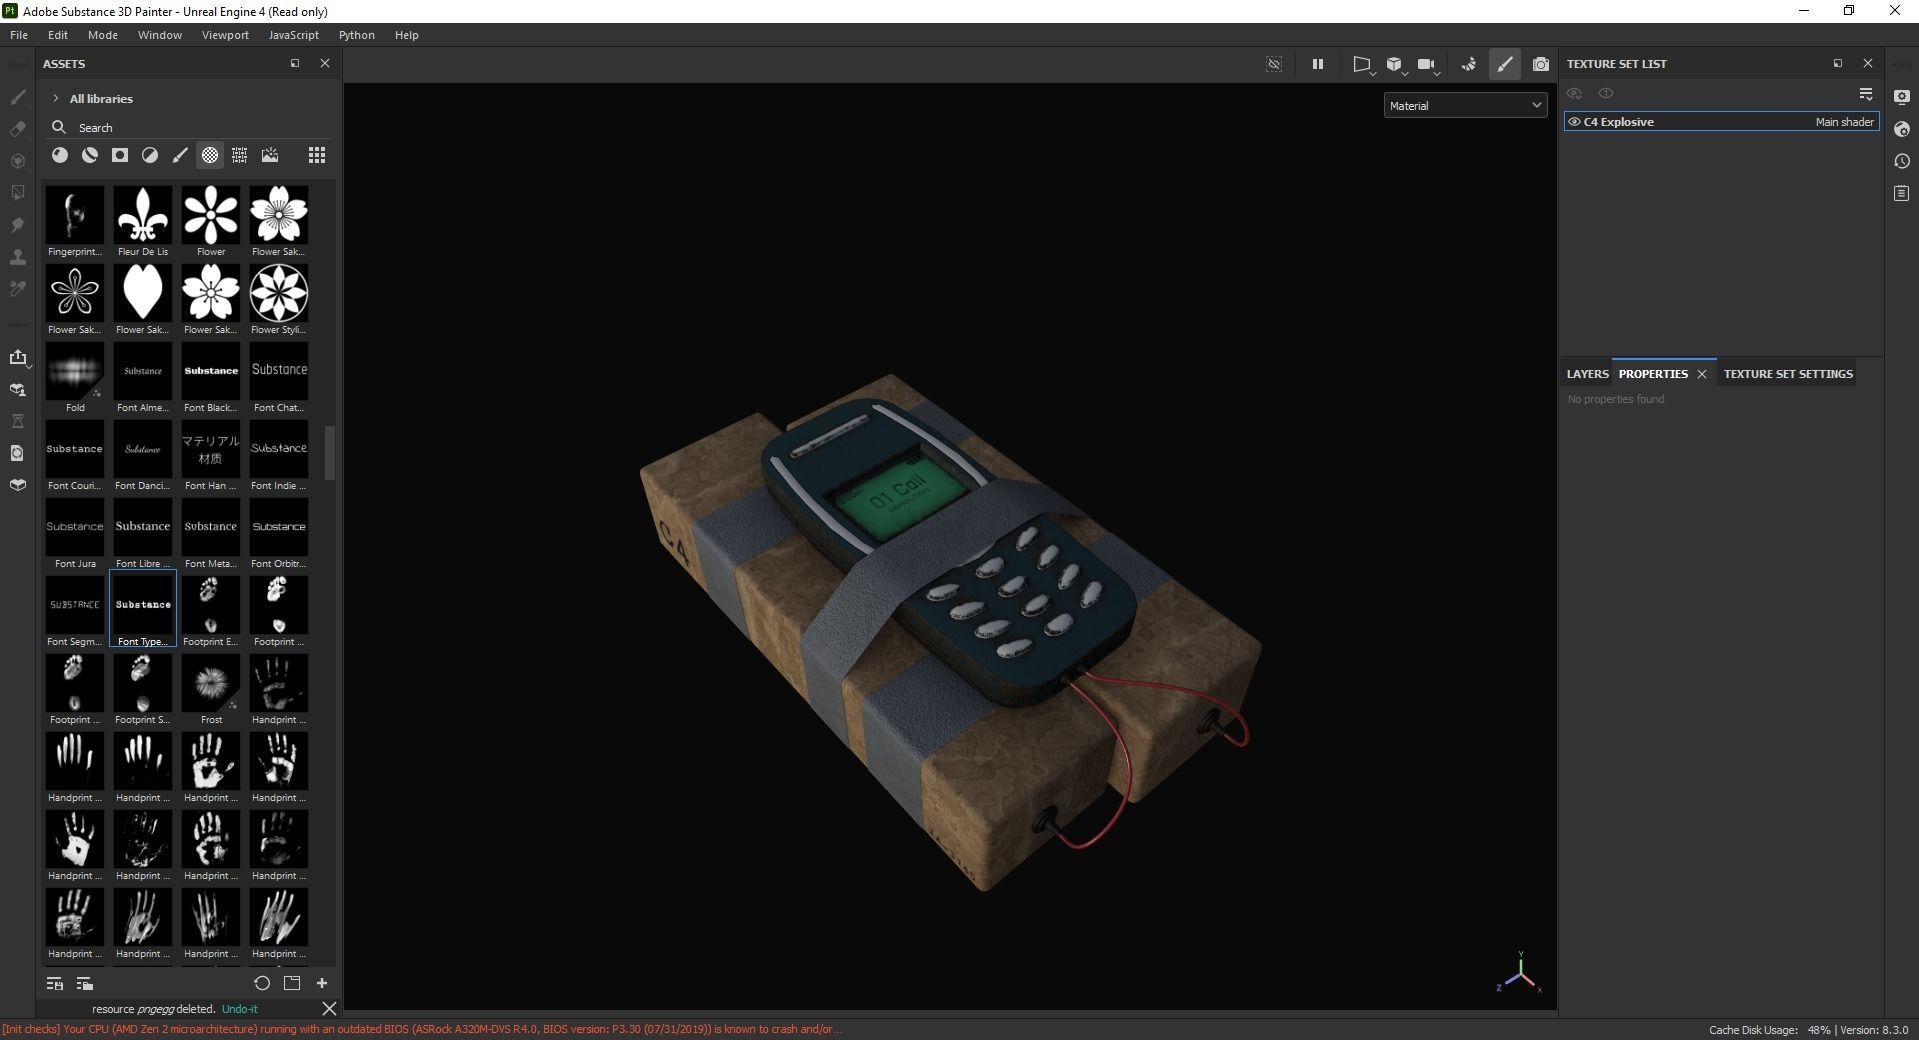1919x1040 pixels.
Task: Toggle visibility of all texture sets
Action: pos(1574,93)
